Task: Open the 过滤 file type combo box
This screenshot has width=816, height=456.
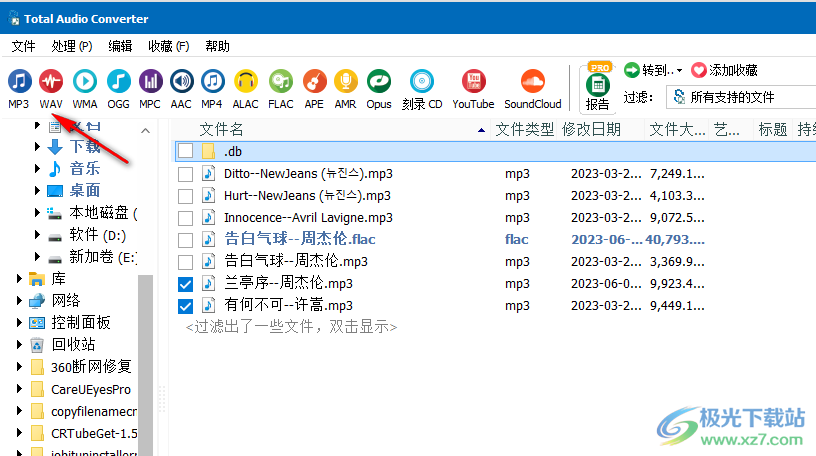Action: click(x=741, y=97)
